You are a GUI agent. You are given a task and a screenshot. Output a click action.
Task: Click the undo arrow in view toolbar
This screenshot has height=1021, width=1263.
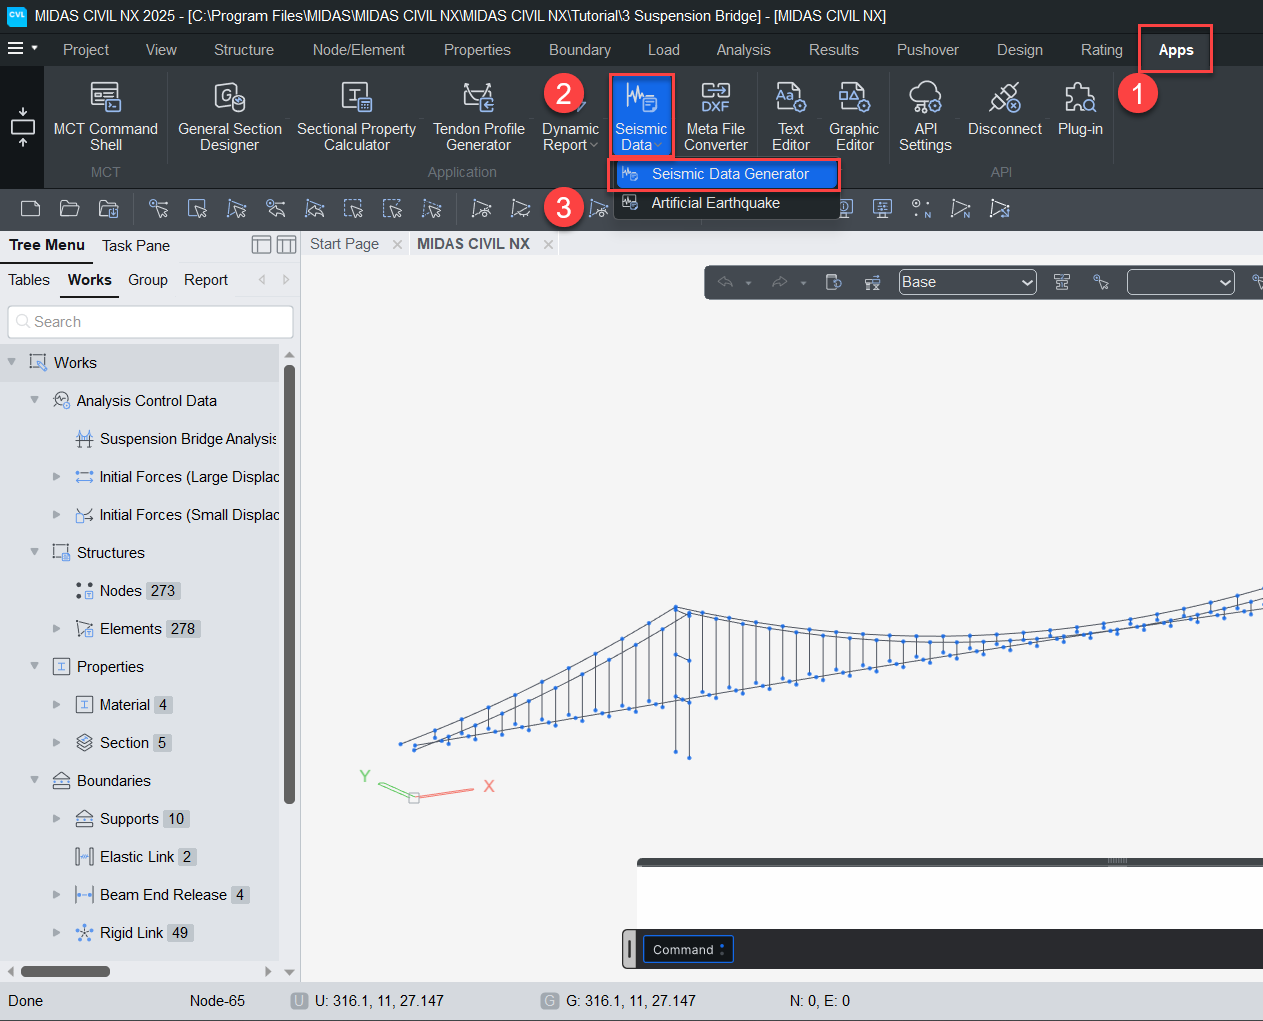click(726, 283)
